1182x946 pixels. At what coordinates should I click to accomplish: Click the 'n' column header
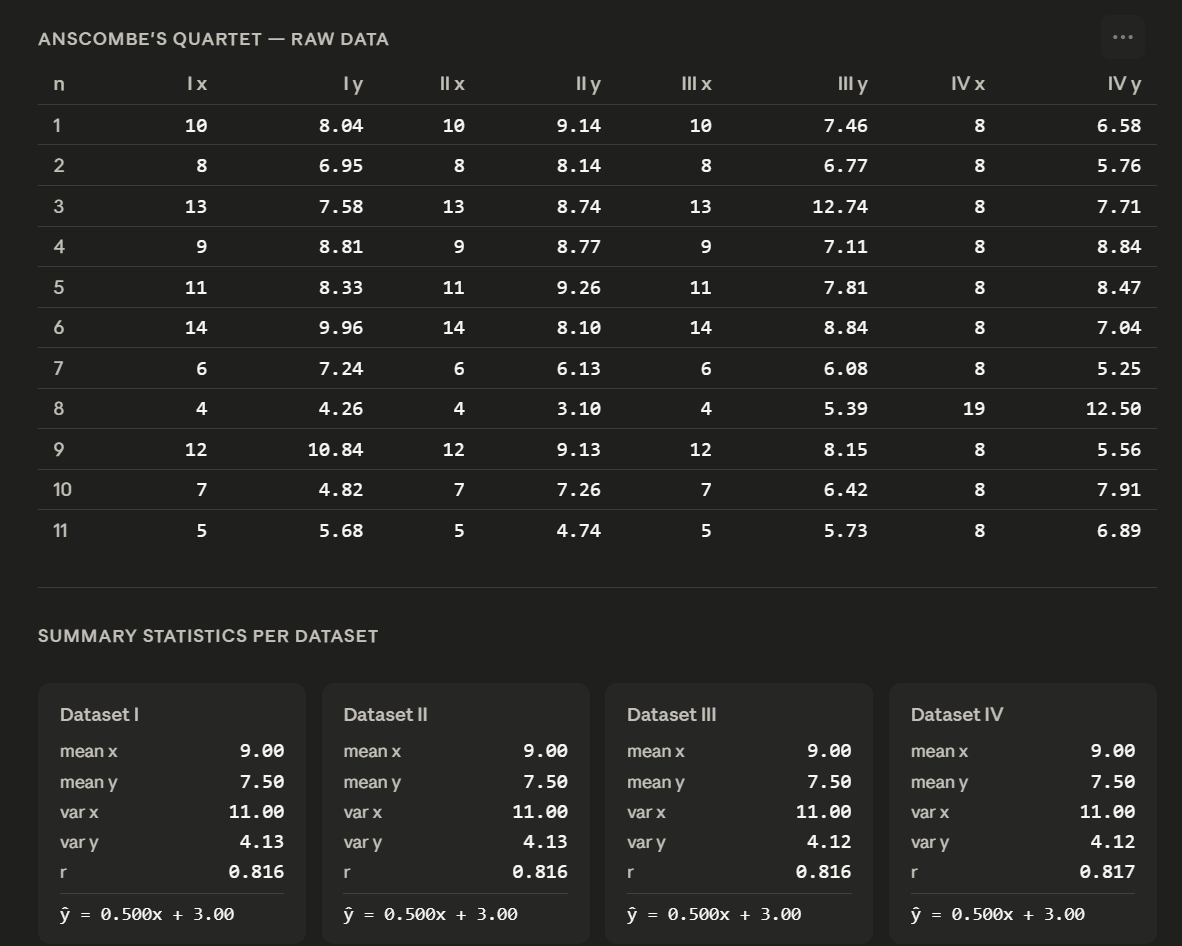59,84
